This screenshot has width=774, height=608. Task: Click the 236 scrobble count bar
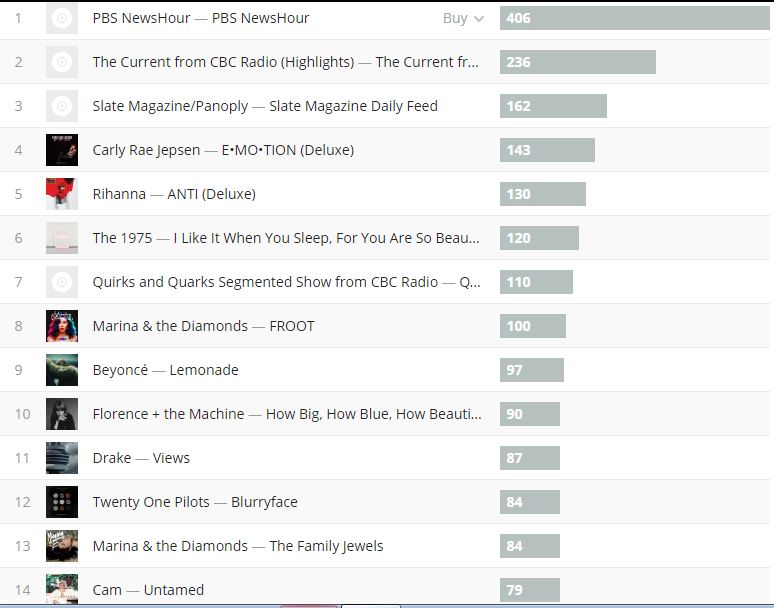pos(577,62)
